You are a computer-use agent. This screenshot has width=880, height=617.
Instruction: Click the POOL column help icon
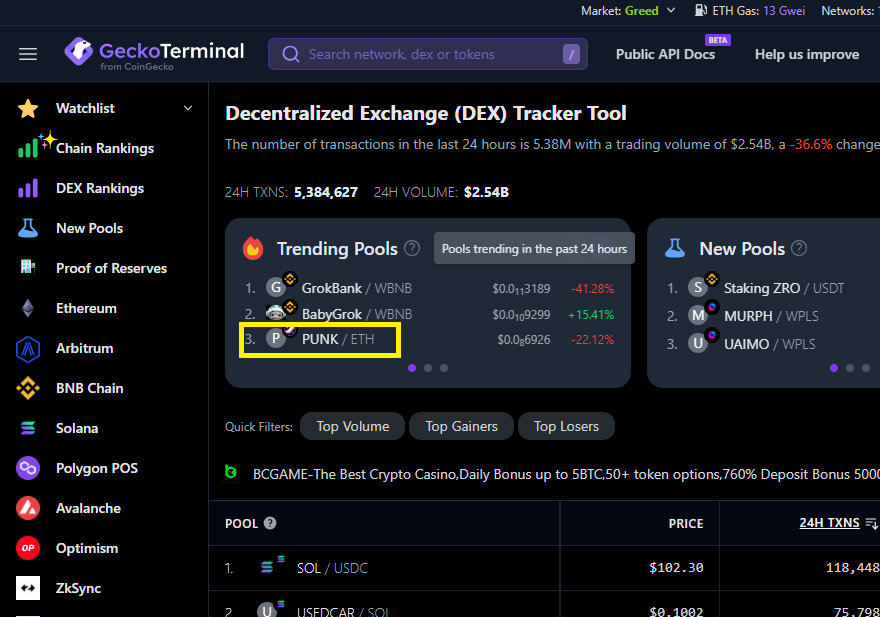tap(270, 523)
